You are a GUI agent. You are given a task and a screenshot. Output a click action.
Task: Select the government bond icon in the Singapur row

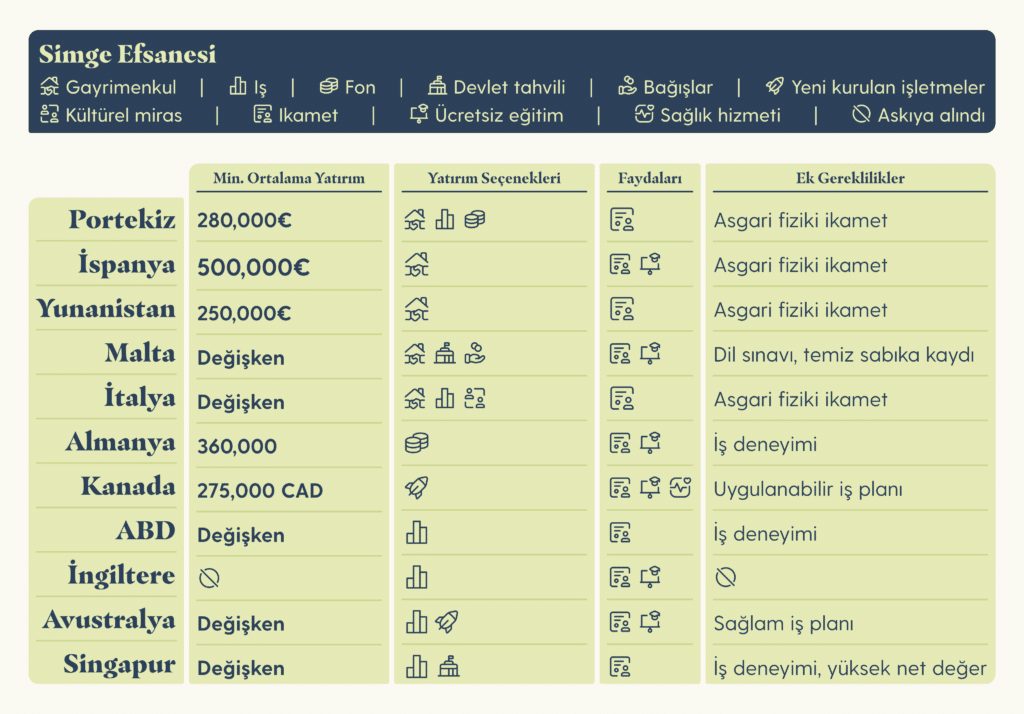click(446, 666)
